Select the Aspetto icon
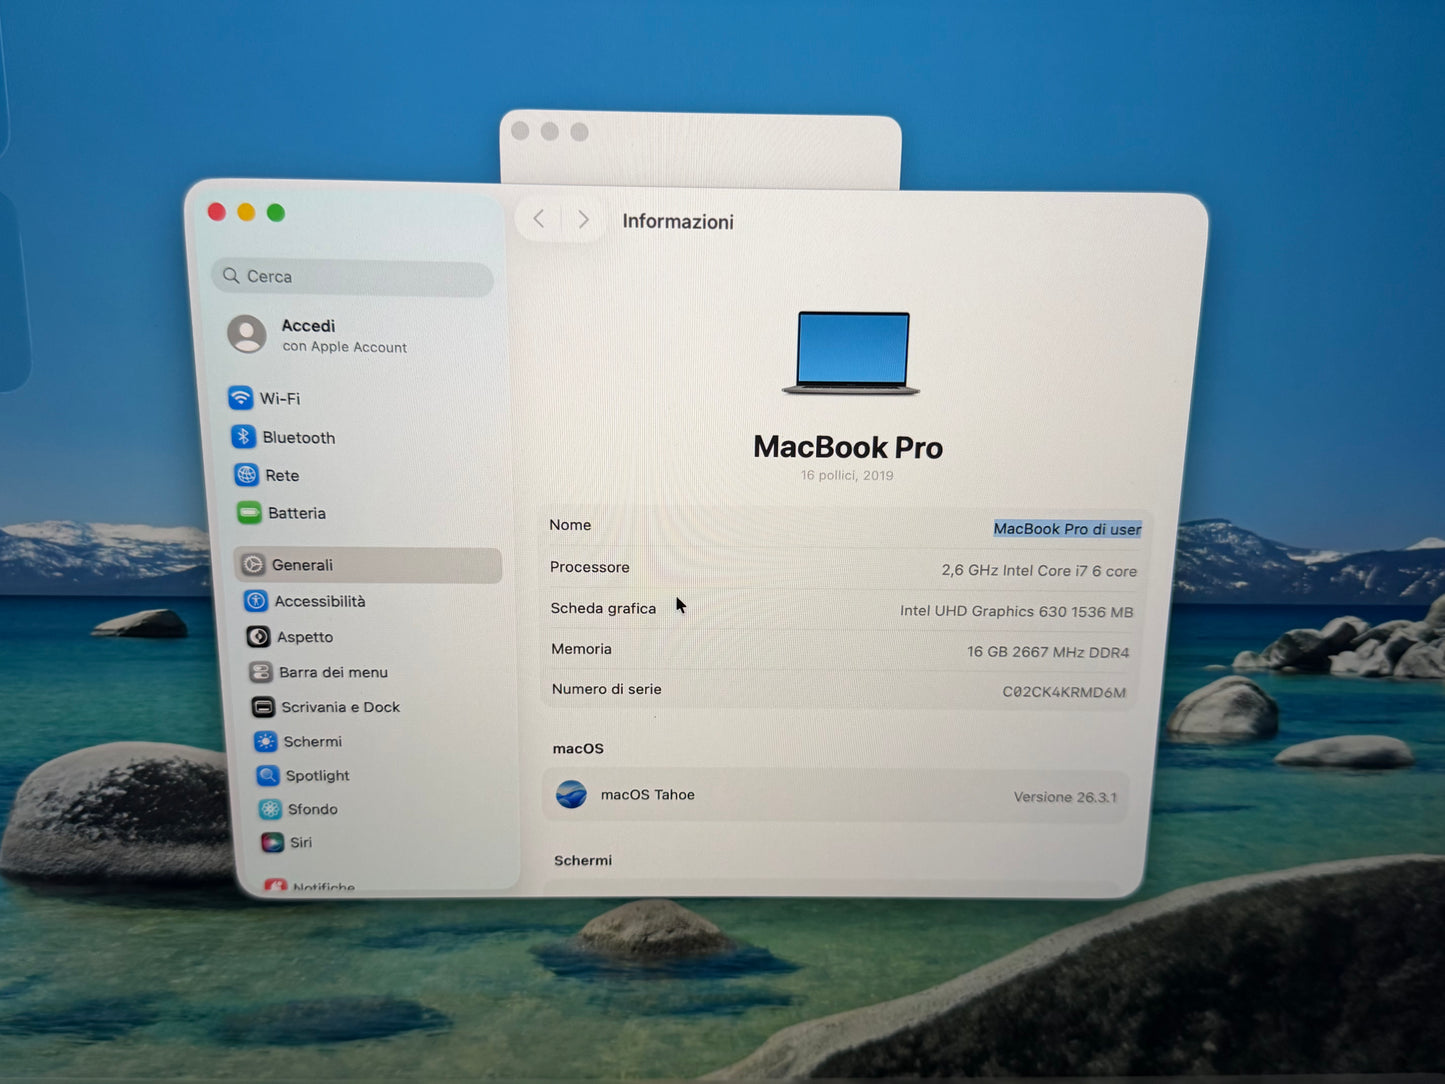The image size is (1445, 1084). point(258,636)
